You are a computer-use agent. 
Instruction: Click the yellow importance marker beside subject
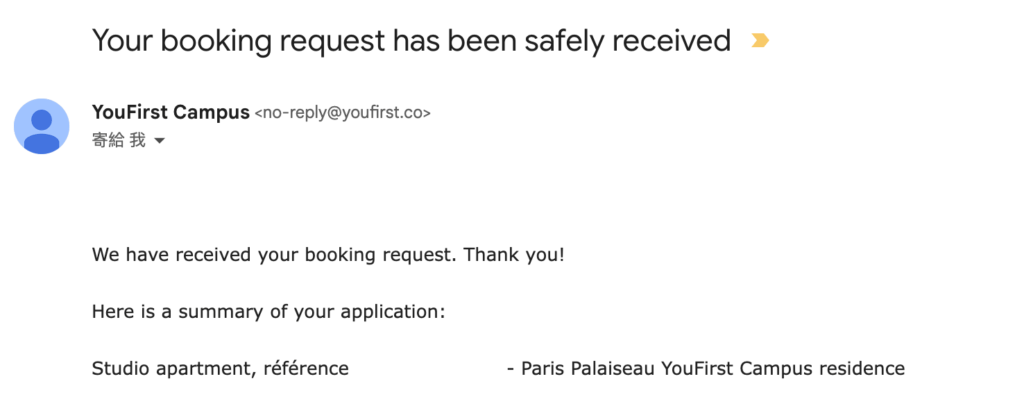[760, 40]
